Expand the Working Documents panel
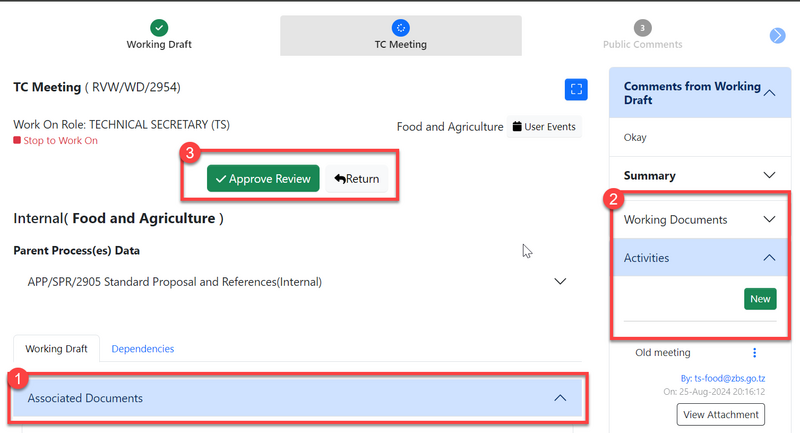Screen dimensions: 800x433 point(769,219)
